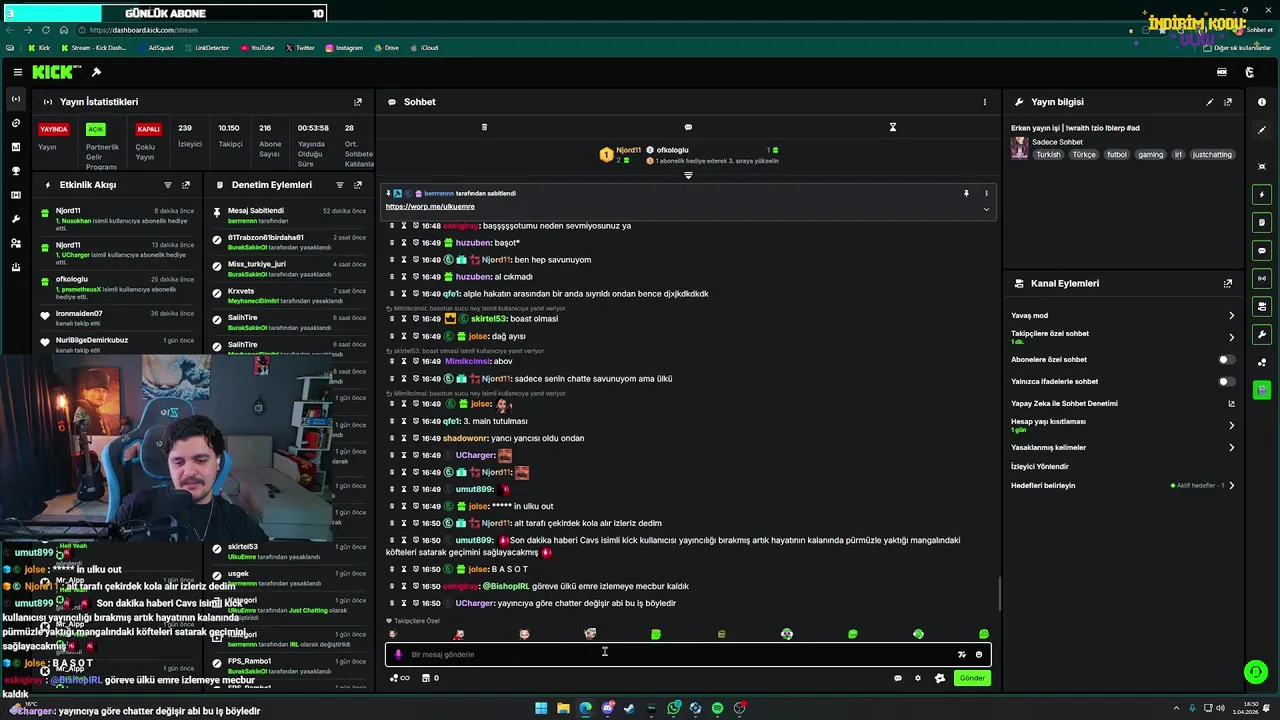Click the Turkish tag chip

point(1048,155)
